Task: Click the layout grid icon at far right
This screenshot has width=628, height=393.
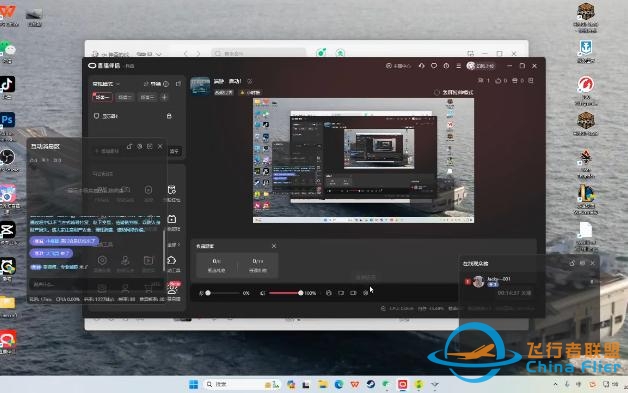Action: coord(531,81)
